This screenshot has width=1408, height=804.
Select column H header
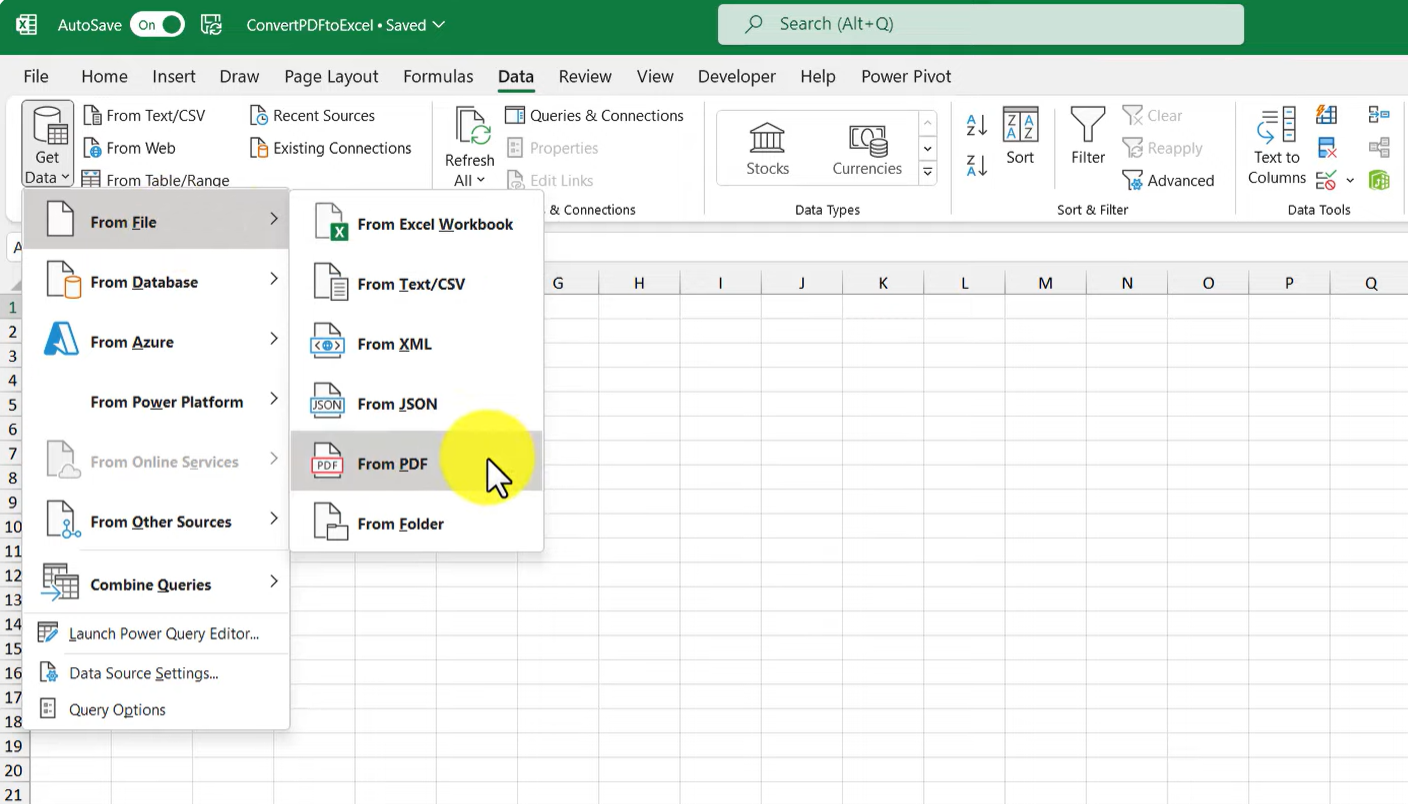click(x=639, y=283)
